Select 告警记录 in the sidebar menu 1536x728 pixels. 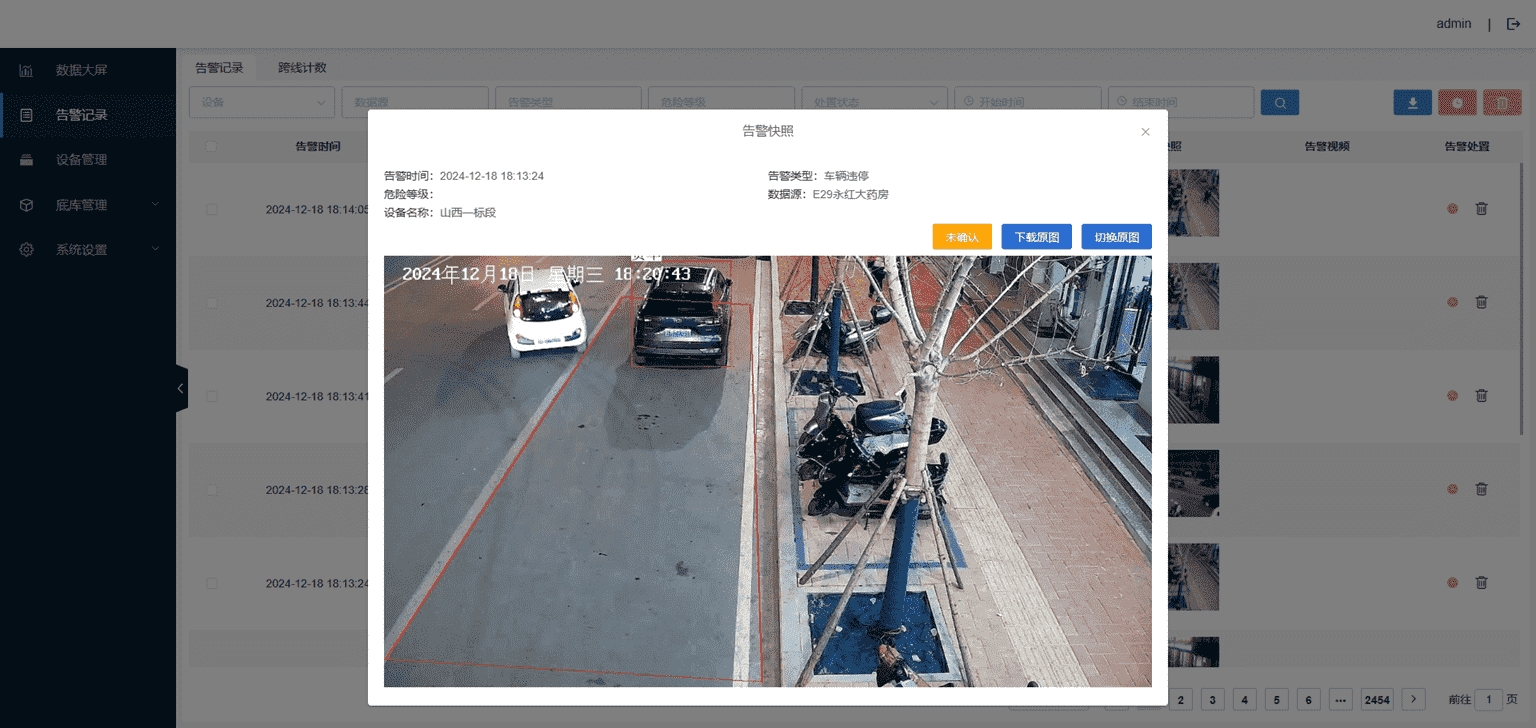click(82, 115)
